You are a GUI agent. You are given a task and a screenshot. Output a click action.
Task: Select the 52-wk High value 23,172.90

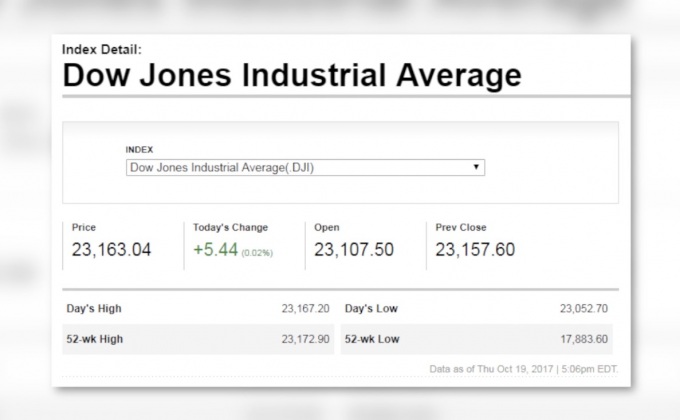click(305, 339)
